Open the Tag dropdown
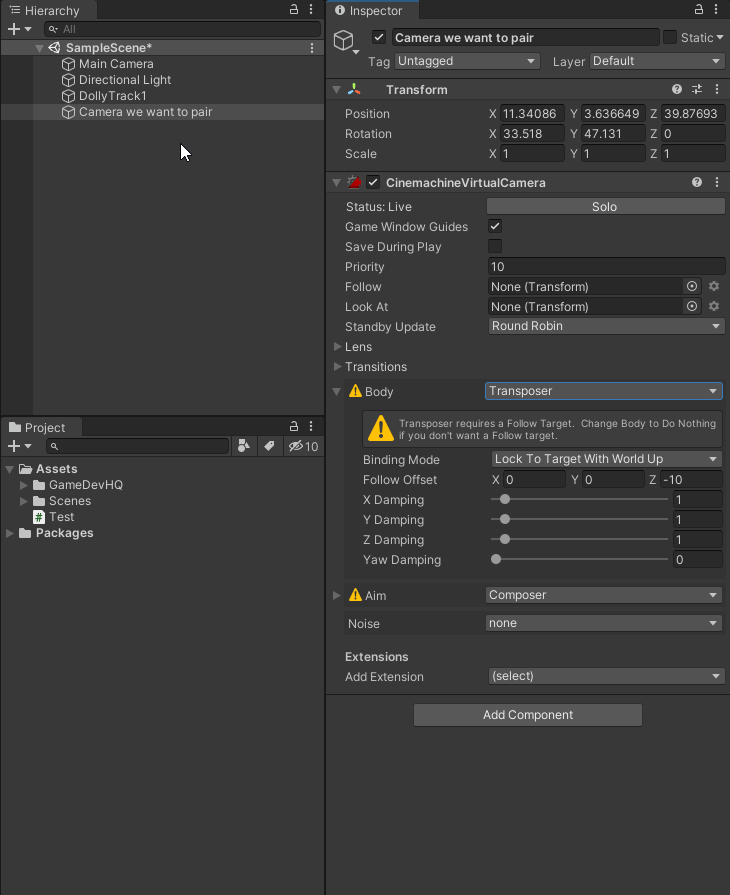This screenshot has height=895, width=730. [467, 61]
